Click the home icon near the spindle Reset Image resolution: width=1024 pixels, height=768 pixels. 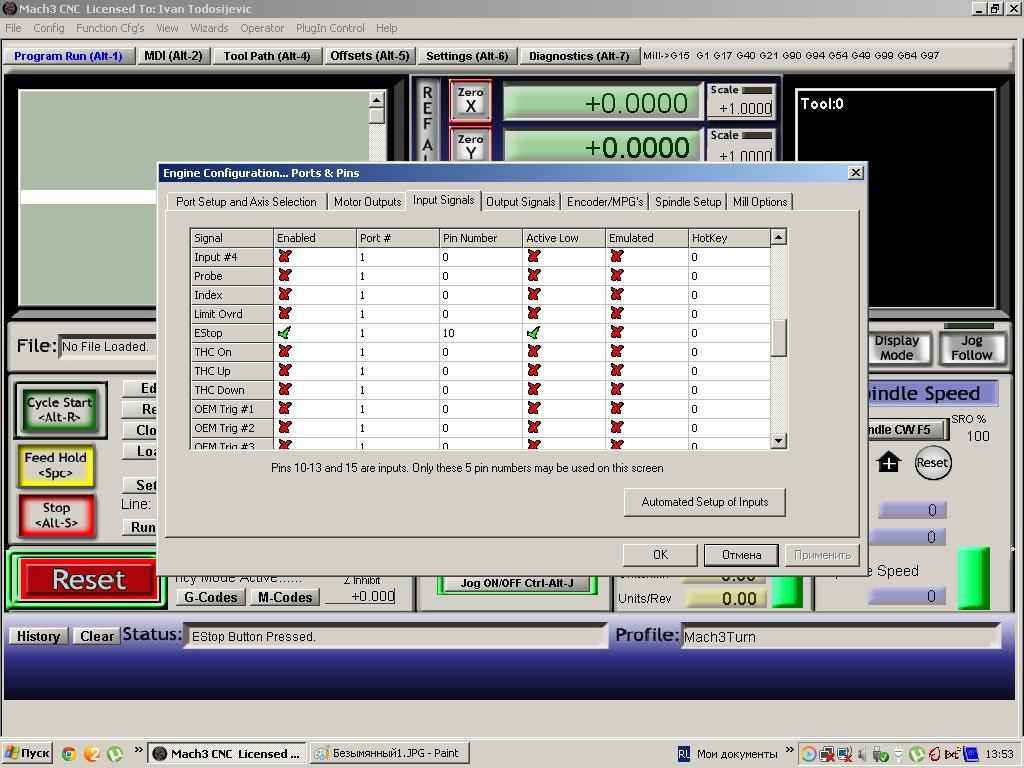click(888, 463)
